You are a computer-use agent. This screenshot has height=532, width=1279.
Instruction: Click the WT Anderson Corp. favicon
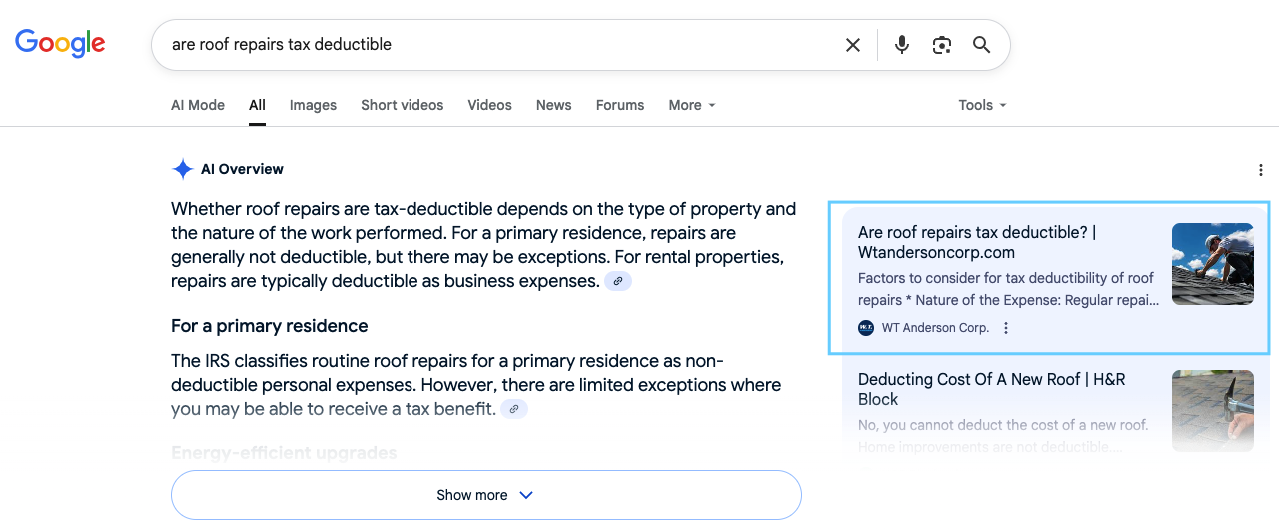[x=866, y=328]
